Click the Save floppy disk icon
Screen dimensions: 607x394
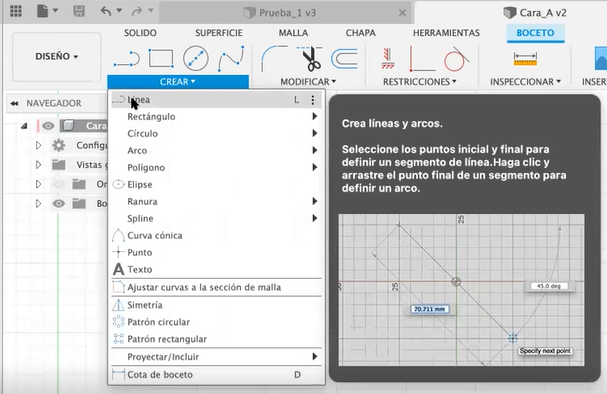[79, 11]
